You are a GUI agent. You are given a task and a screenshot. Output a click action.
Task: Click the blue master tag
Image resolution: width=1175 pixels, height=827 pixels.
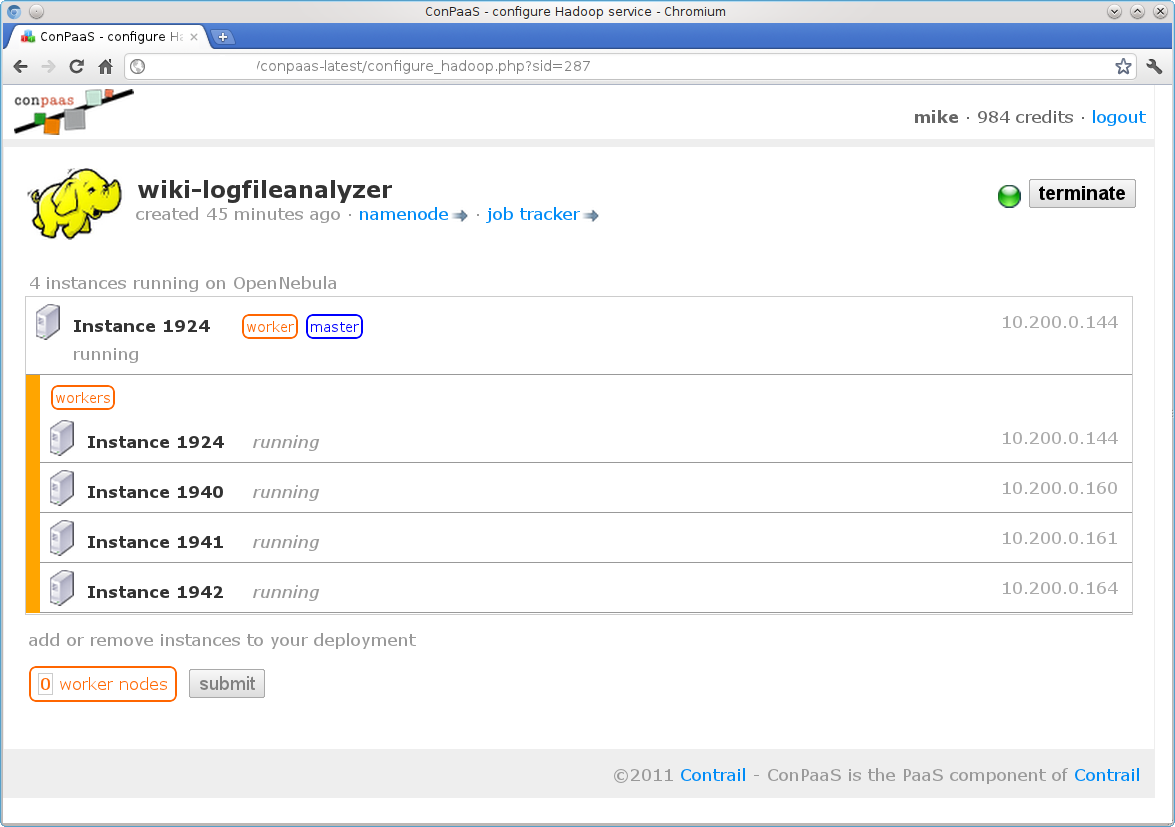(x=334, y=327)
